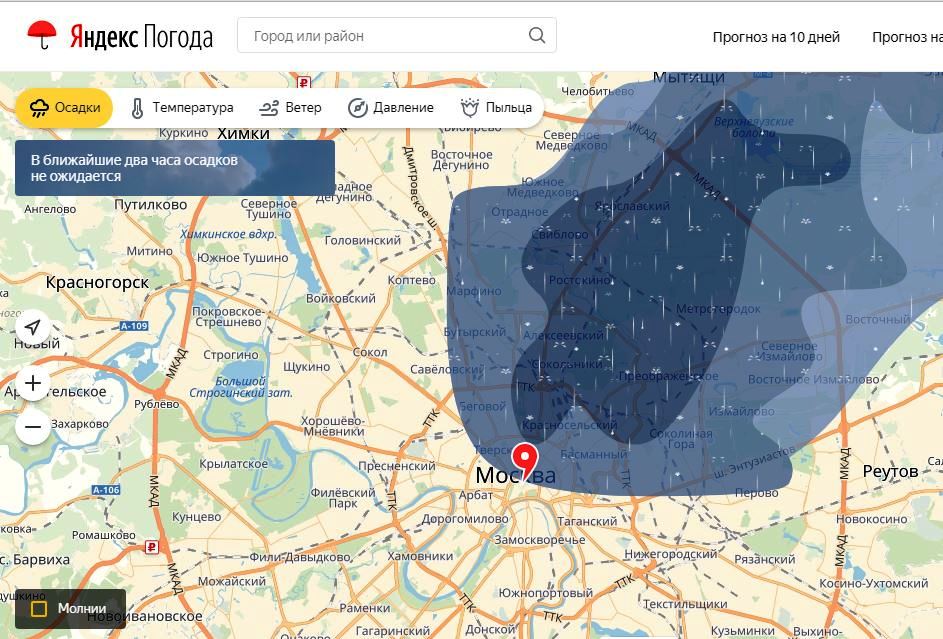Click the Замоскворечье district label
The height and width of the screenshot is (639, 943).
[x=539, y=540]
